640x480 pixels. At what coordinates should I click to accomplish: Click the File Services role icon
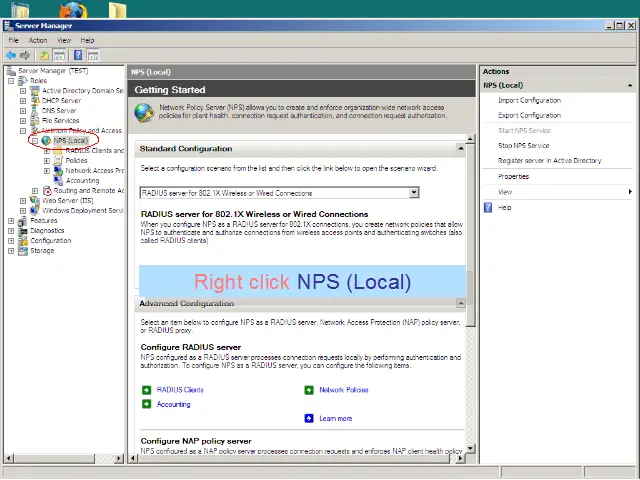[35, 120]
